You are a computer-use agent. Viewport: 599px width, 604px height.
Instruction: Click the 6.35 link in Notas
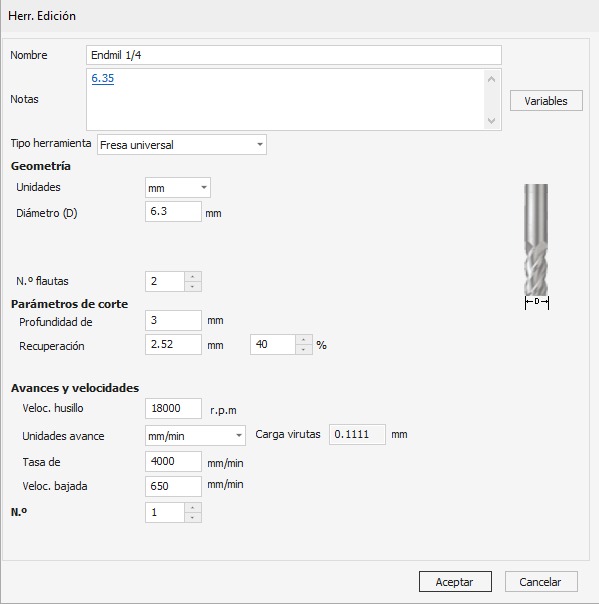point(102,78)
